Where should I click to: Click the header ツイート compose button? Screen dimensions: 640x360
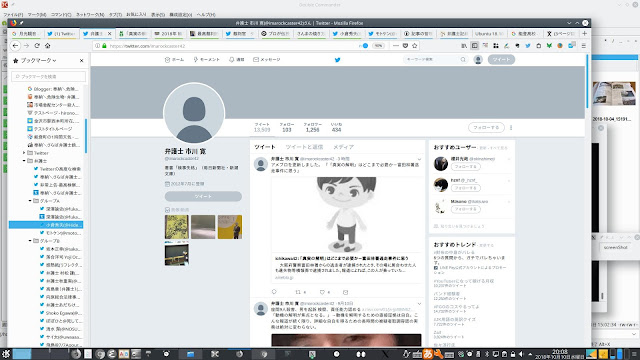(501, 60)
